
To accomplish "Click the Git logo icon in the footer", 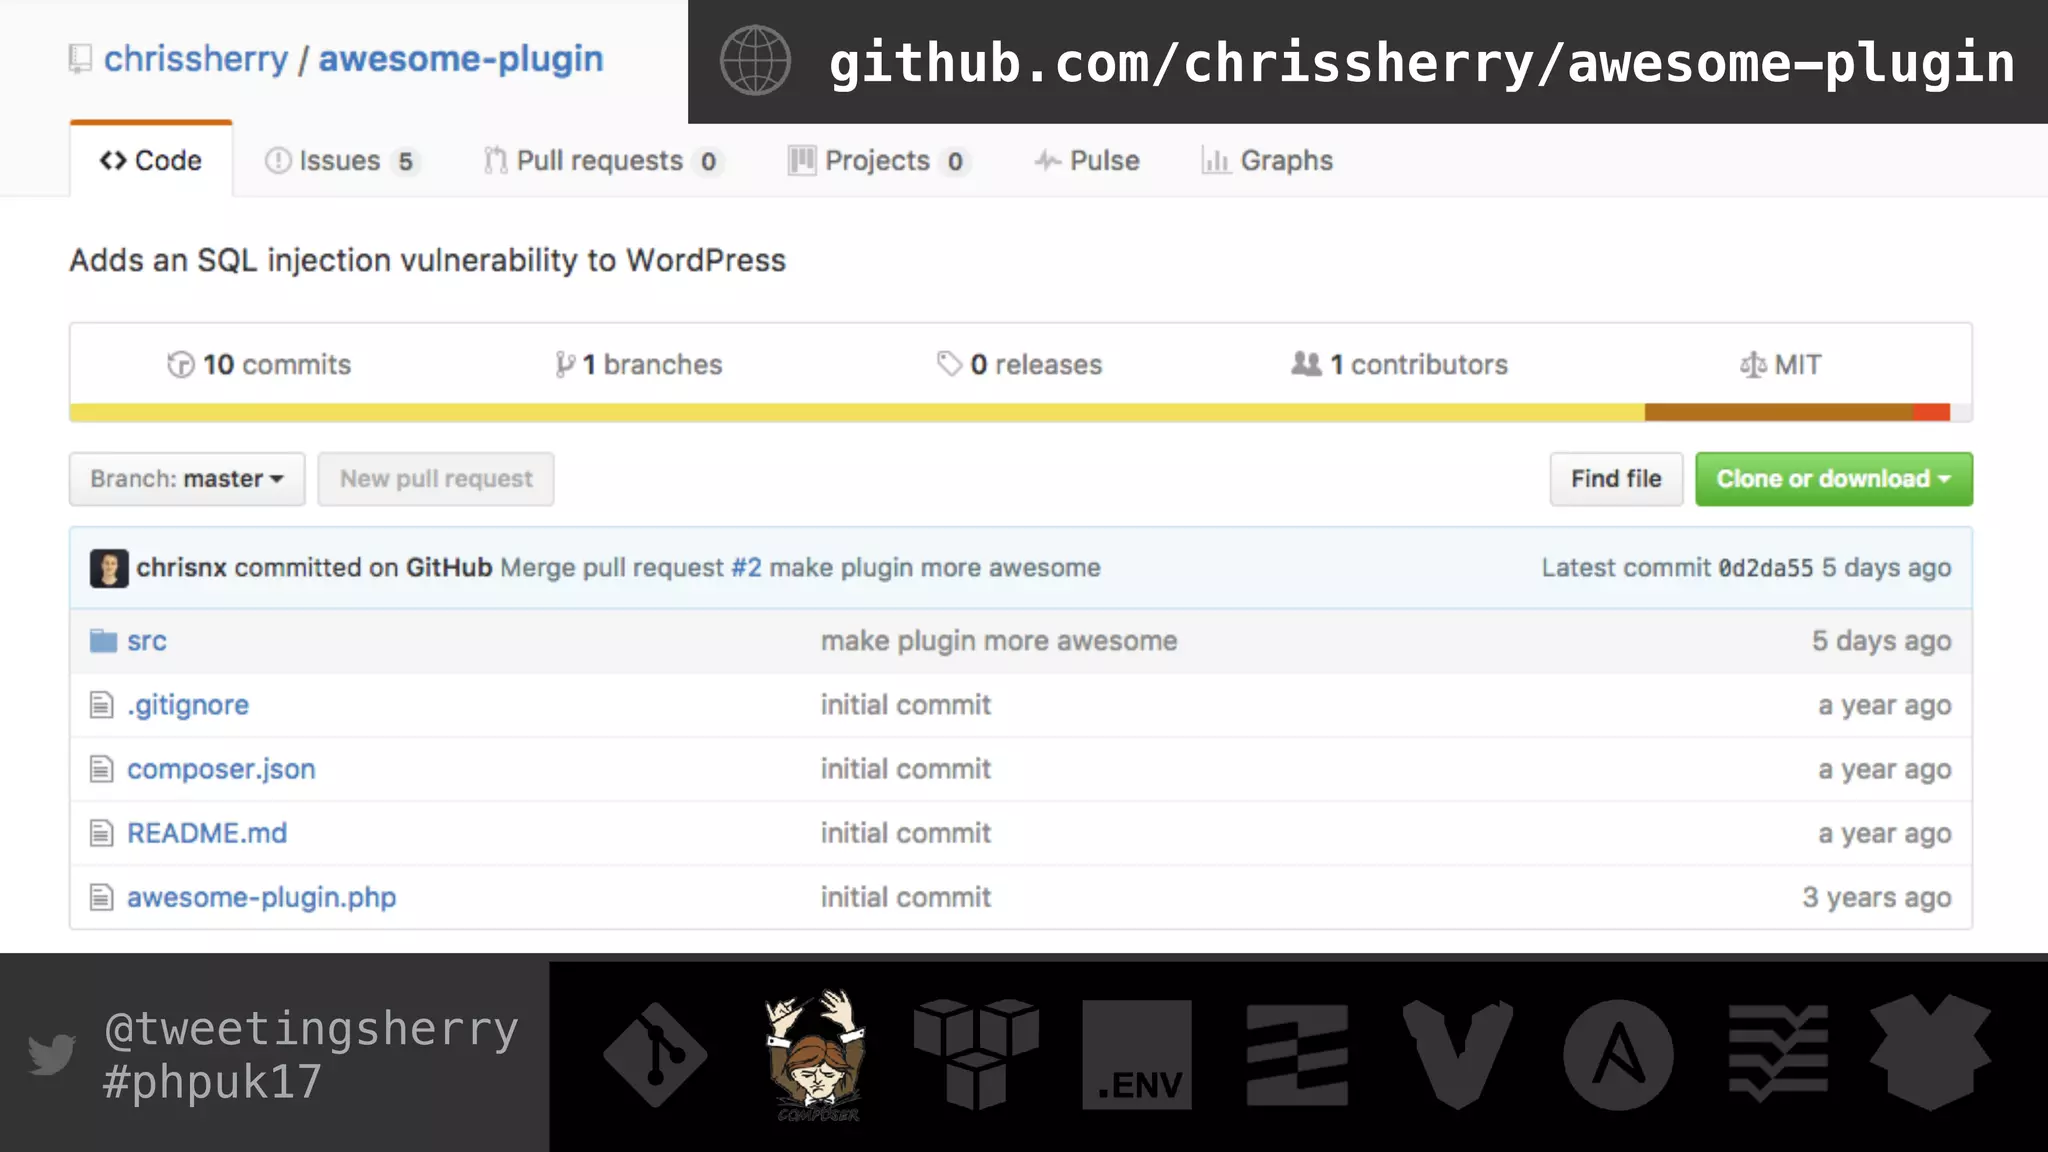I will click(655, 1055).
